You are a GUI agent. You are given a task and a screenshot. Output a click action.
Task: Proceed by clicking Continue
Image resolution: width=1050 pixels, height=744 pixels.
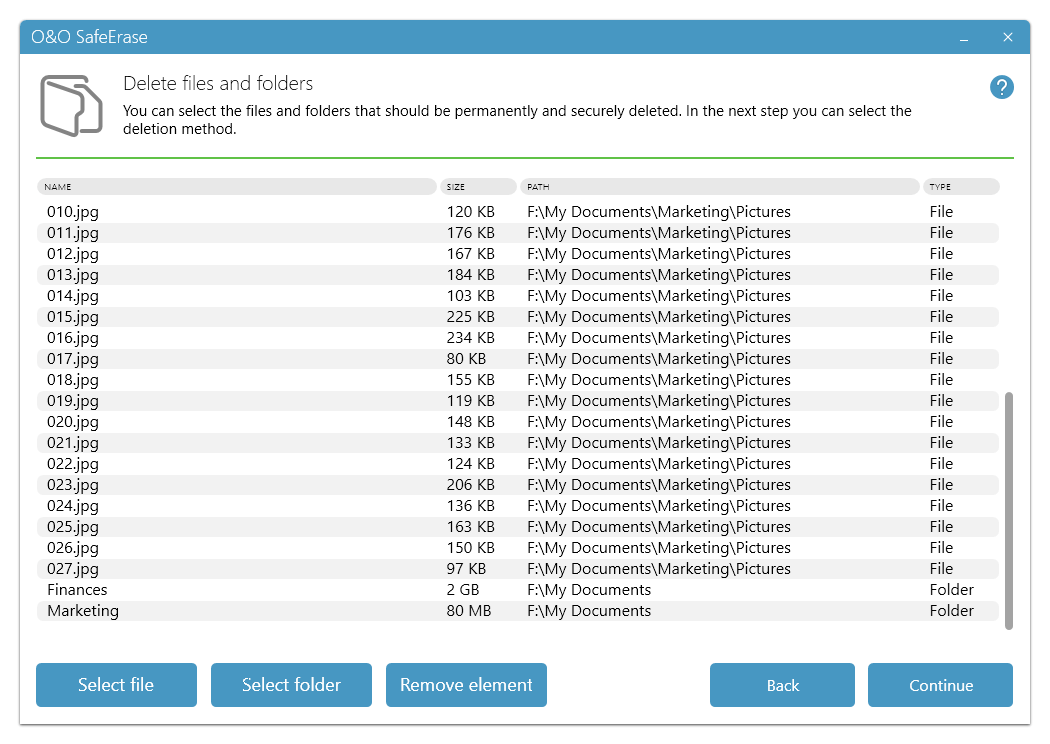coord(940,685)
